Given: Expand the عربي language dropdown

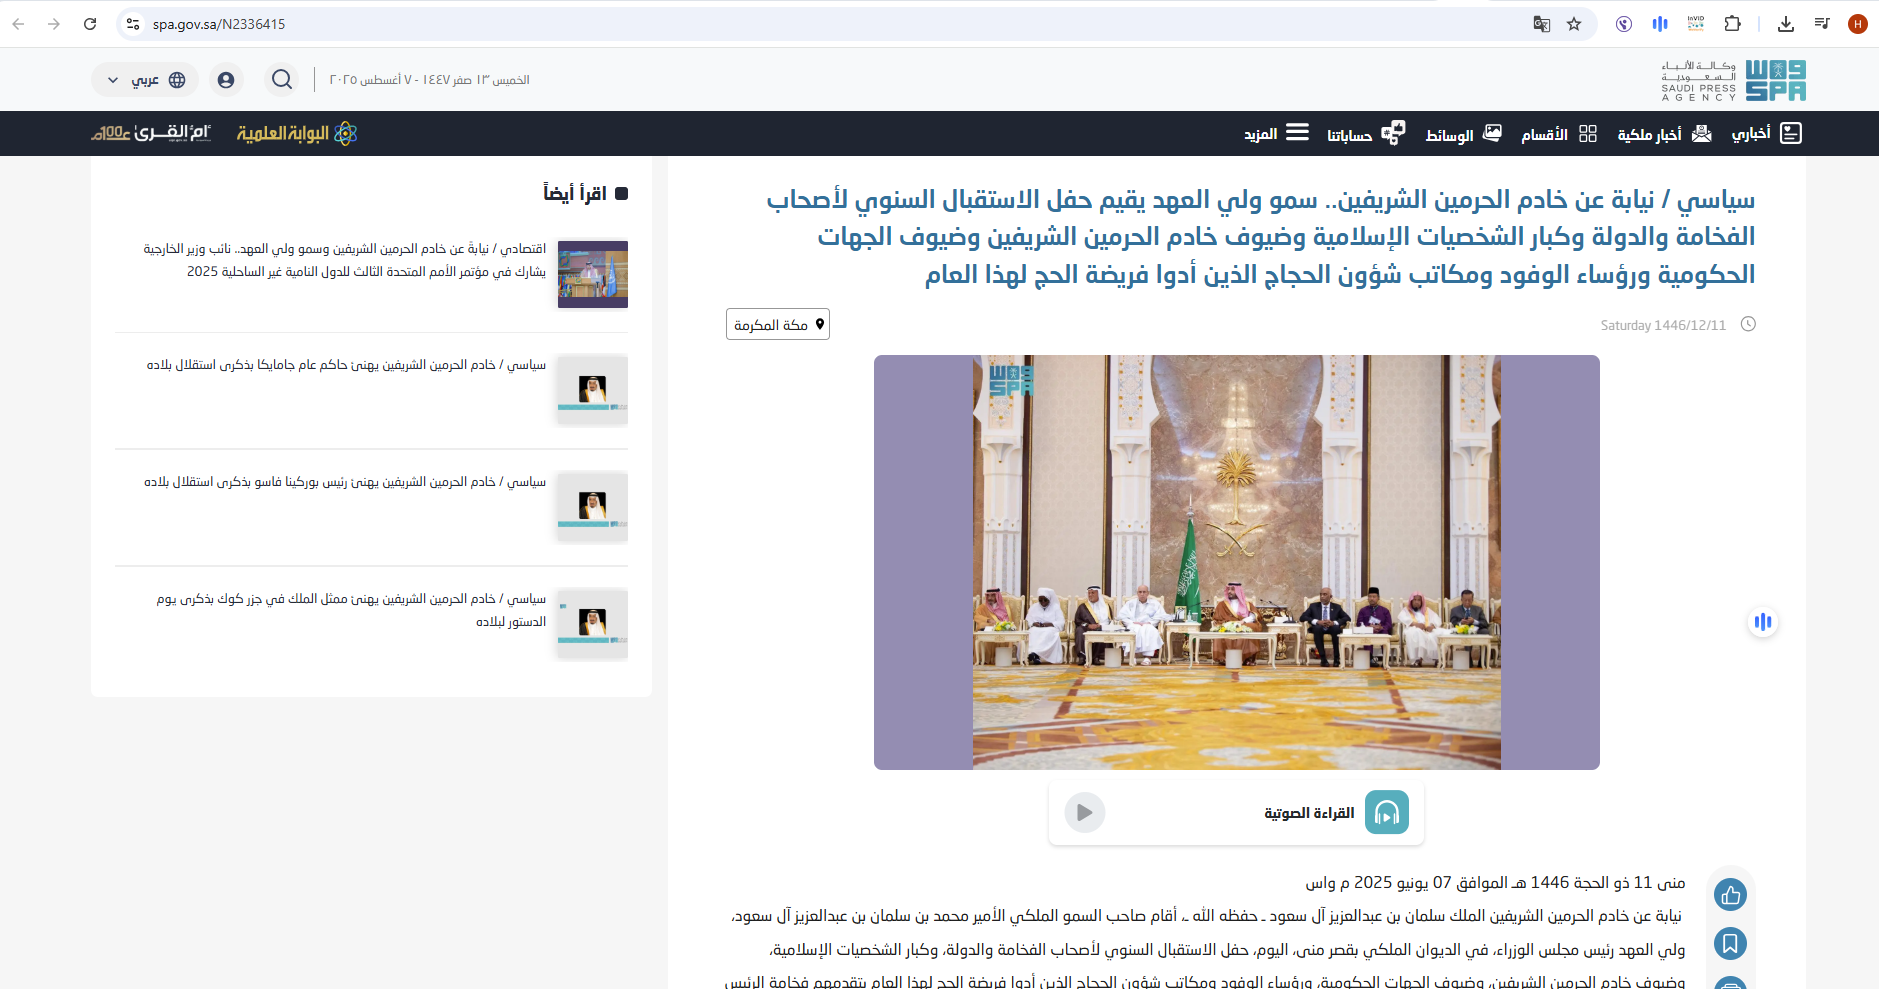Looking at the screenshot, I should coord(145,80).
